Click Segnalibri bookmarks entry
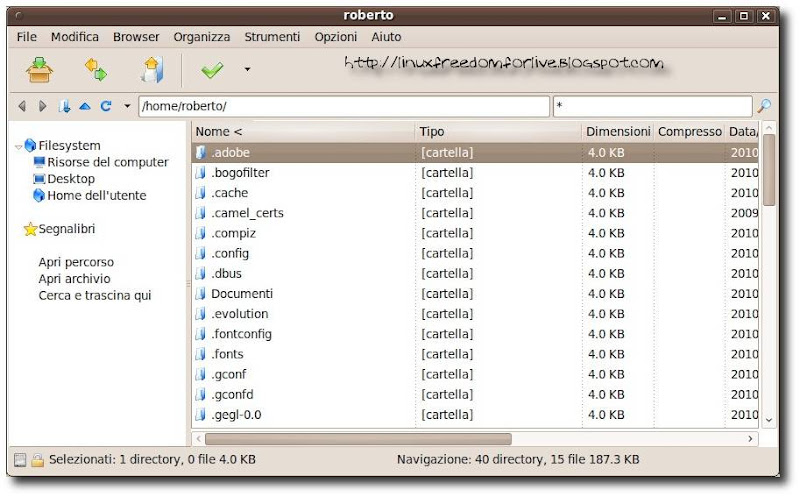The width and height of the screenshot is (800, 497). click(x=66, y=229)
